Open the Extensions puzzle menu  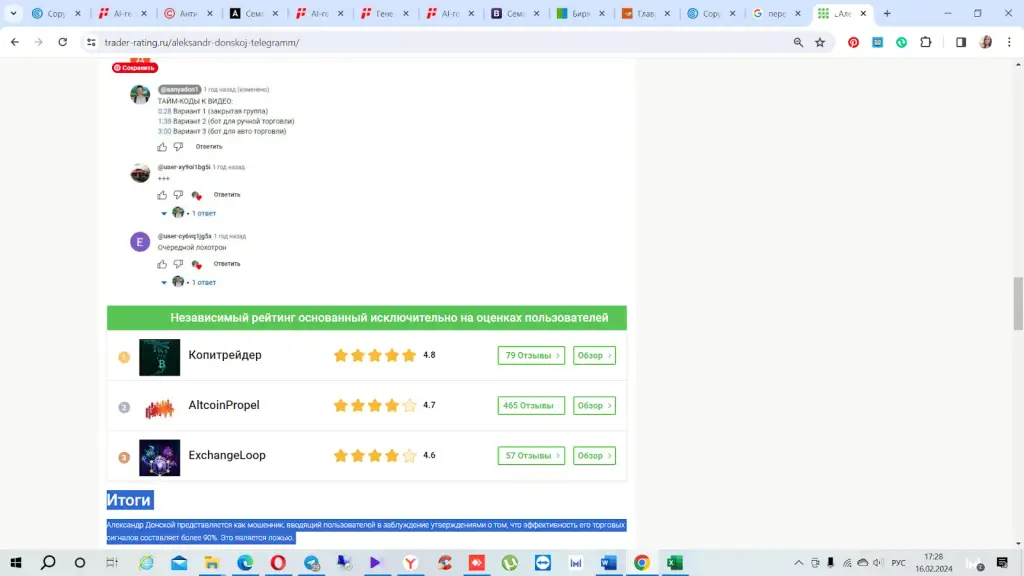click(926, 42)
